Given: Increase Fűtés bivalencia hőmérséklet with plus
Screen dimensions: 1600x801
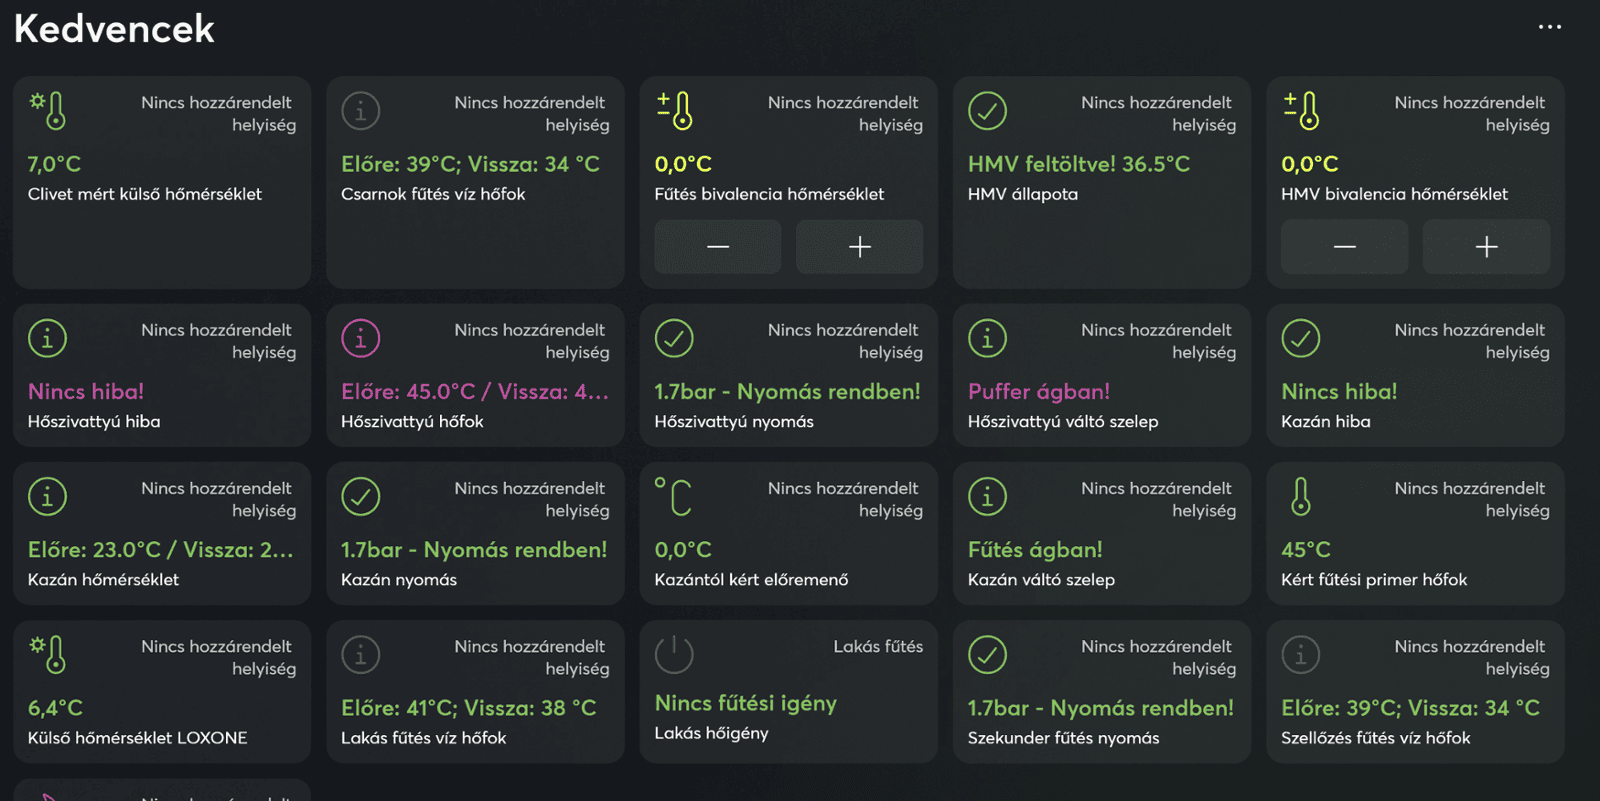Looking at the screenshot, I should 859,247.
